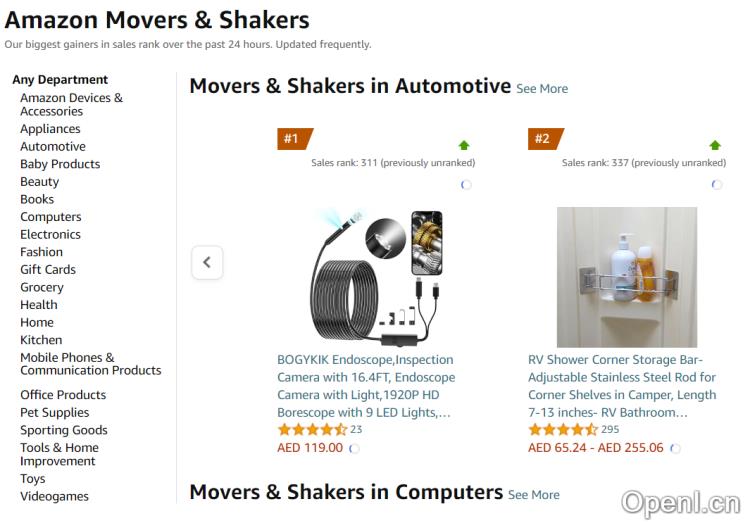The width and height of the screenshot is (750, 523).
Task: Open the shower storage bar star rating
Action: click(563, 430)
